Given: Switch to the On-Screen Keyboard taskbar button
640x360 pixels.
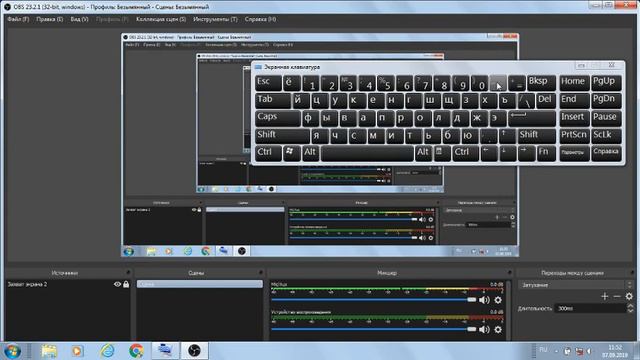Looking at the screenshot, I should 165,351.
